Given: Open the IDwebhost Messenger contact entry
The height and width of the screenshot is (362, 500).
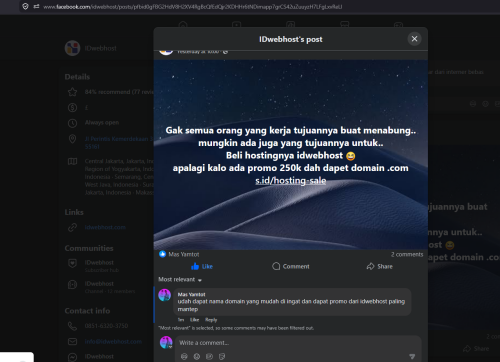Looking at the screenshot, I should click(x=99, y=357).
